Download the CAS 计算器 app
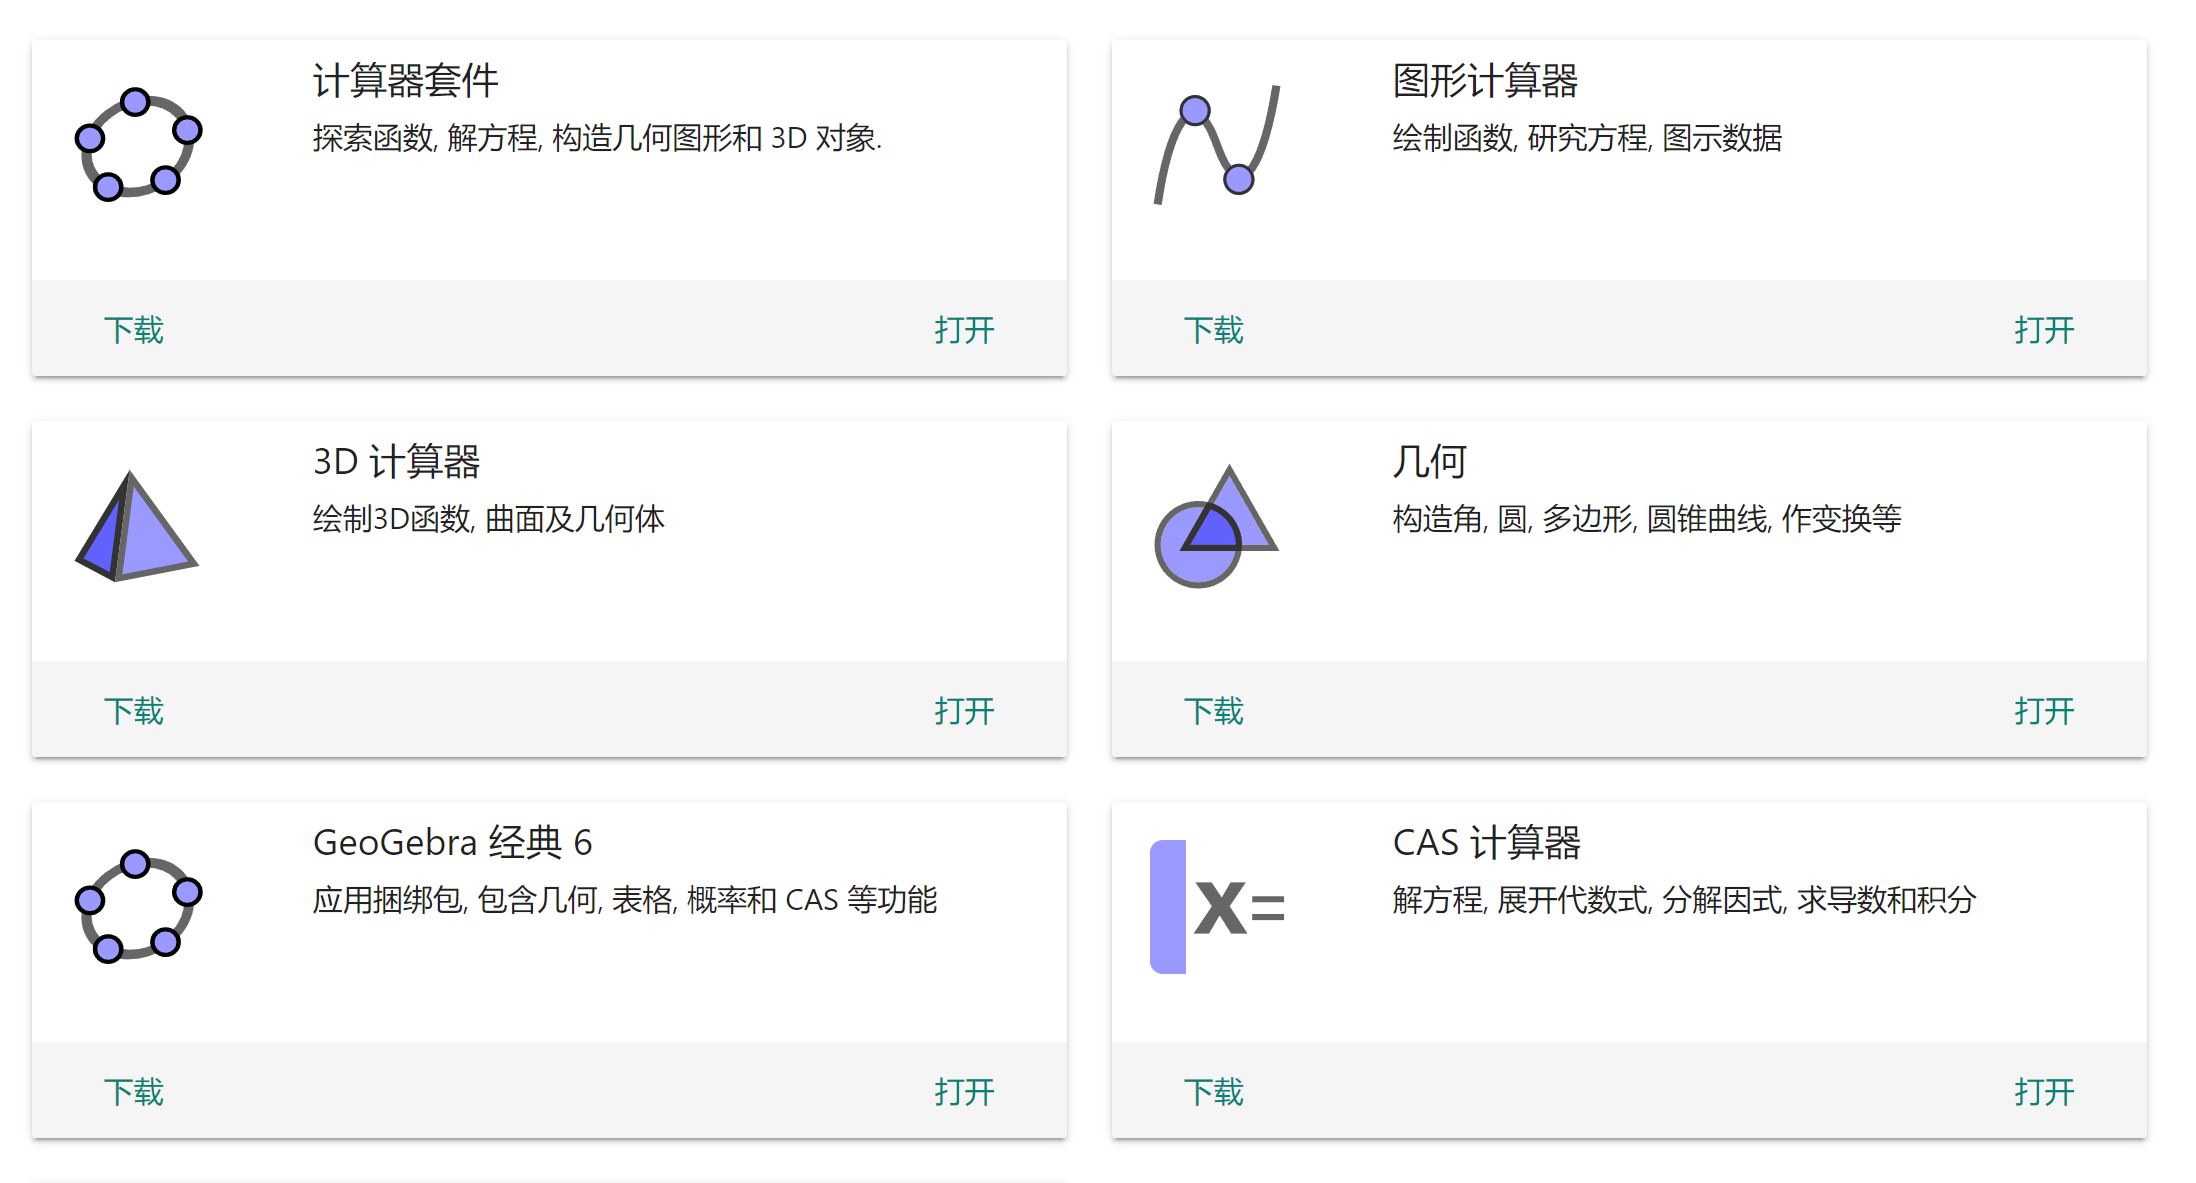 [x=1214, y=1091]
